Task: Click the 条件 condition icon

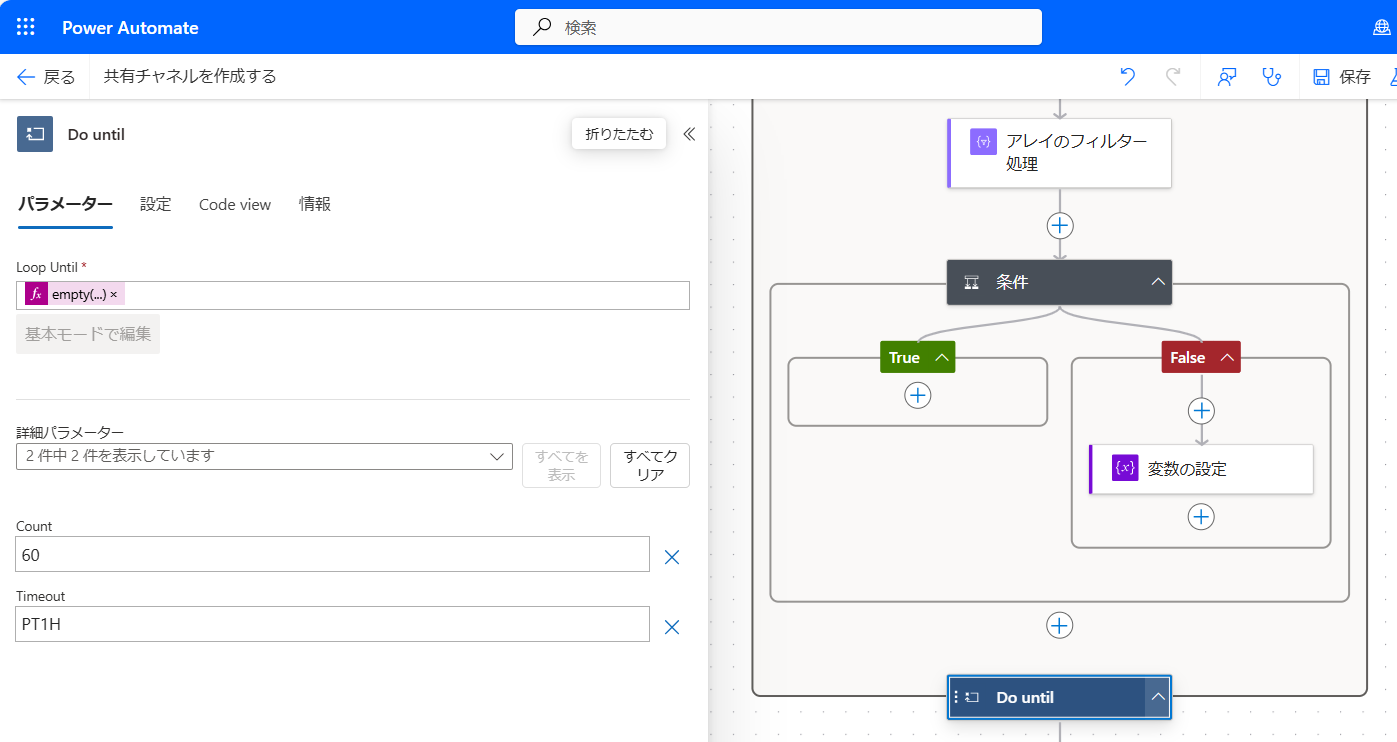Action: [x=971, y=283]
